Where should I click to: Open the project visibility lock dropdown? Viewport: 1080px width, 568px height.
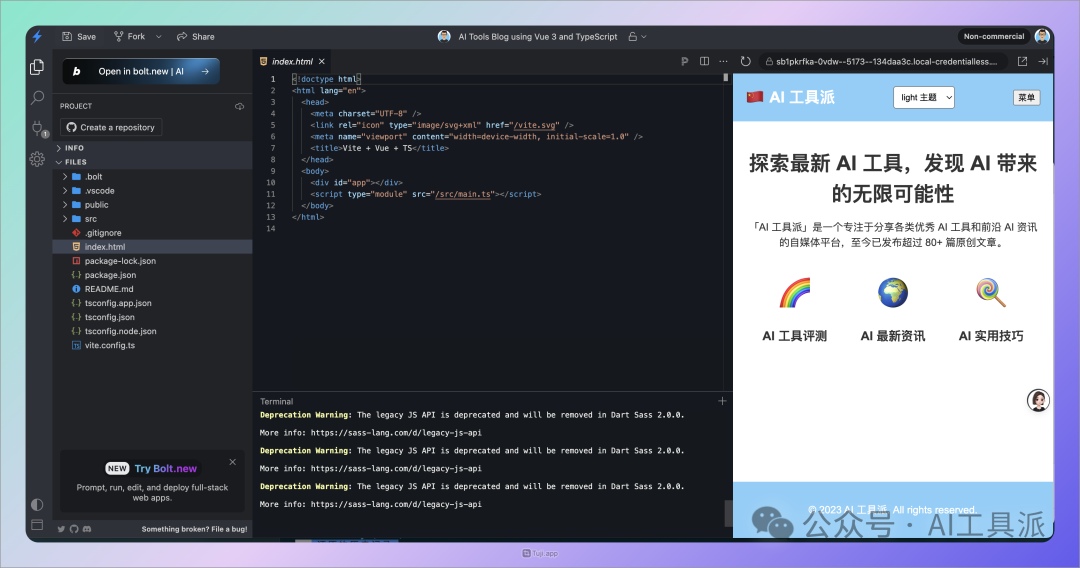point(637,36)
